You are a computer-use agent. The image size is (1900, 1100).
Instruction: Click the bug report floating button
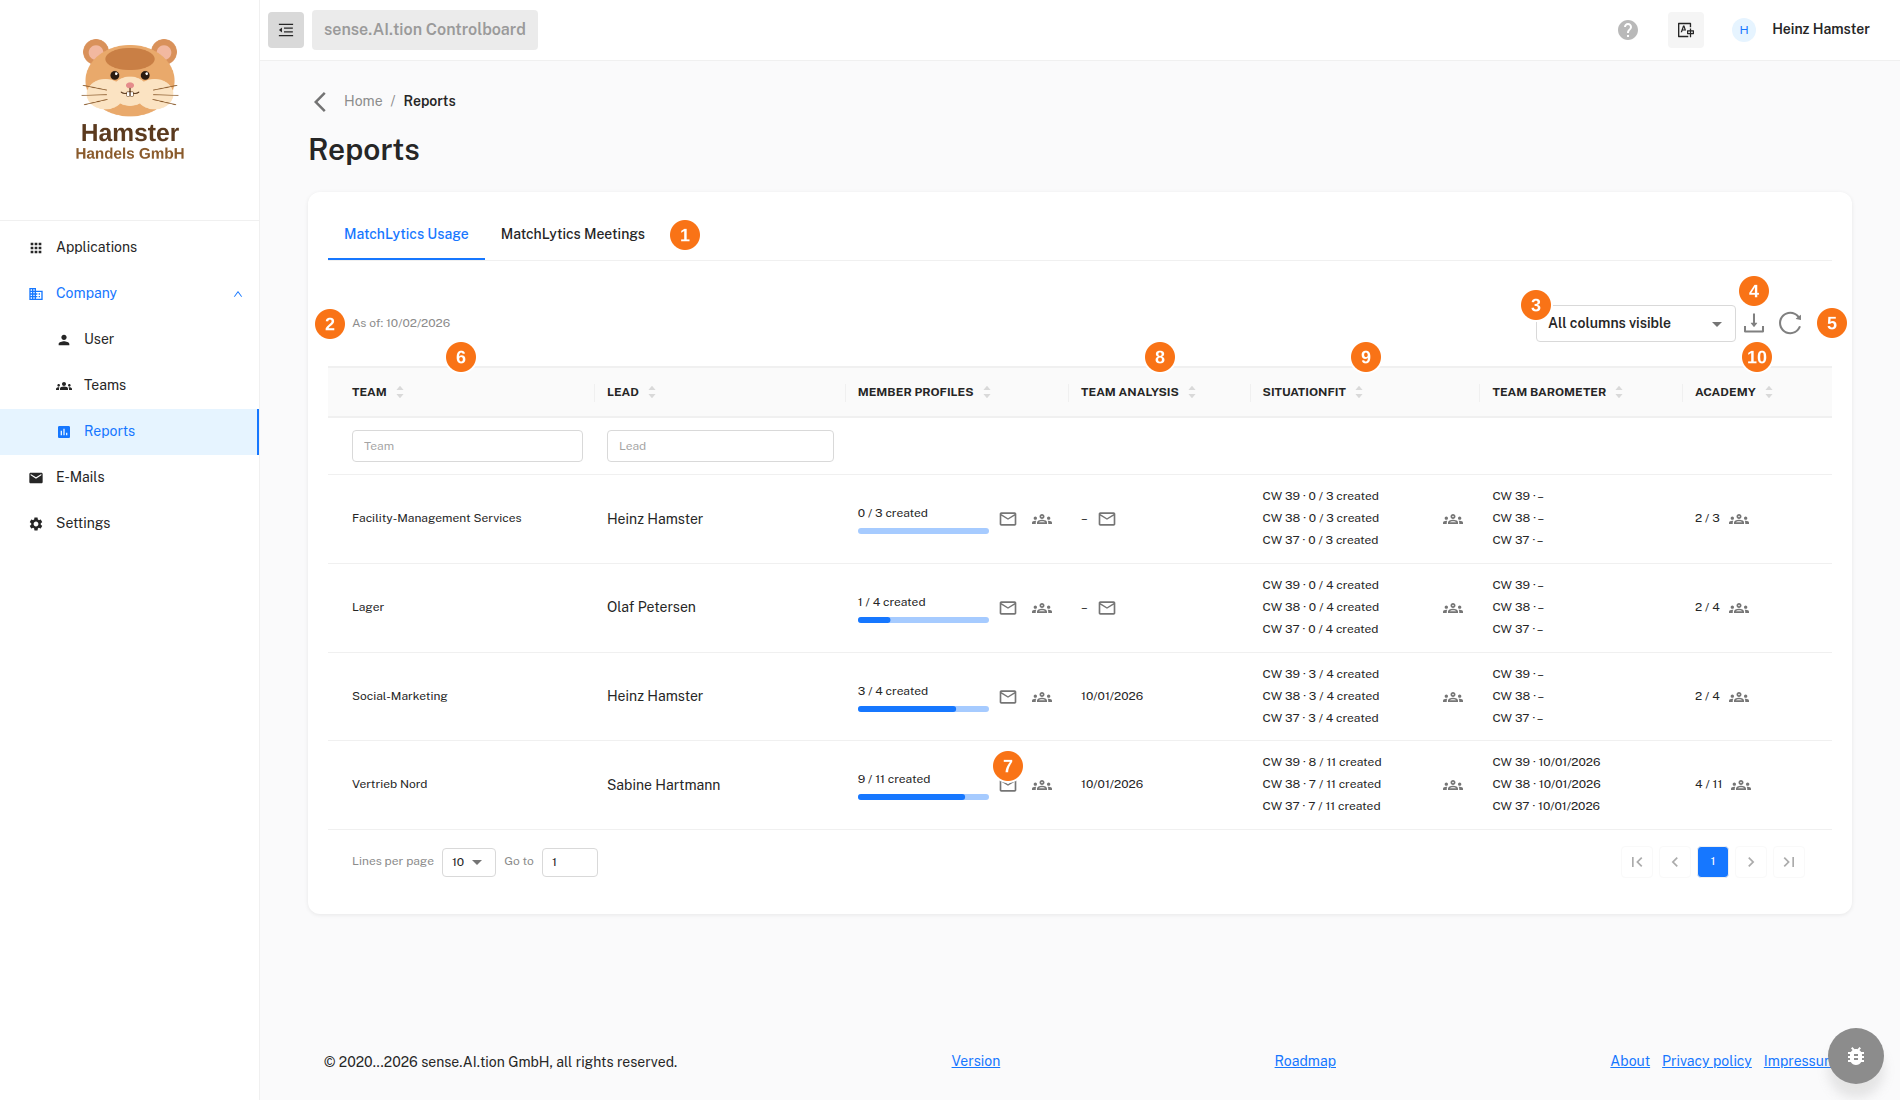tap(1856, 1056)
